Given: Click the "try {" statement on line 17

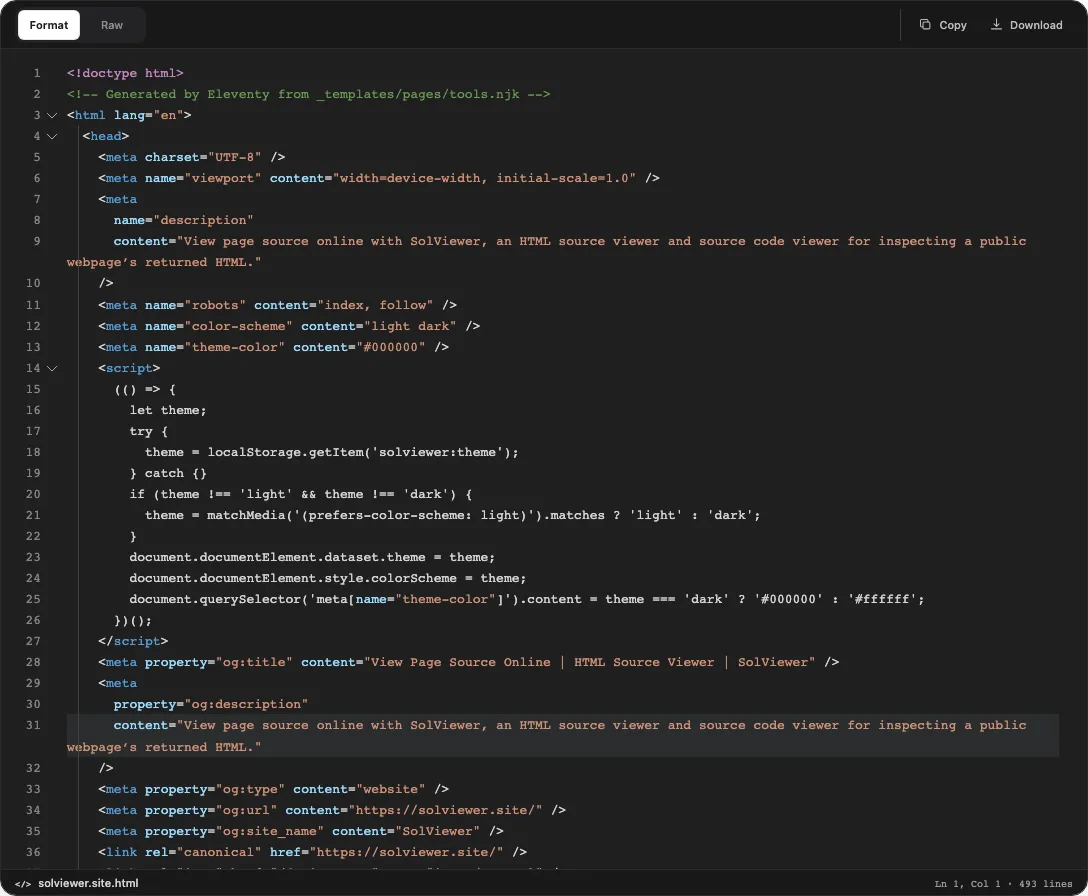Looking at the screenshot, I should 148,431.
